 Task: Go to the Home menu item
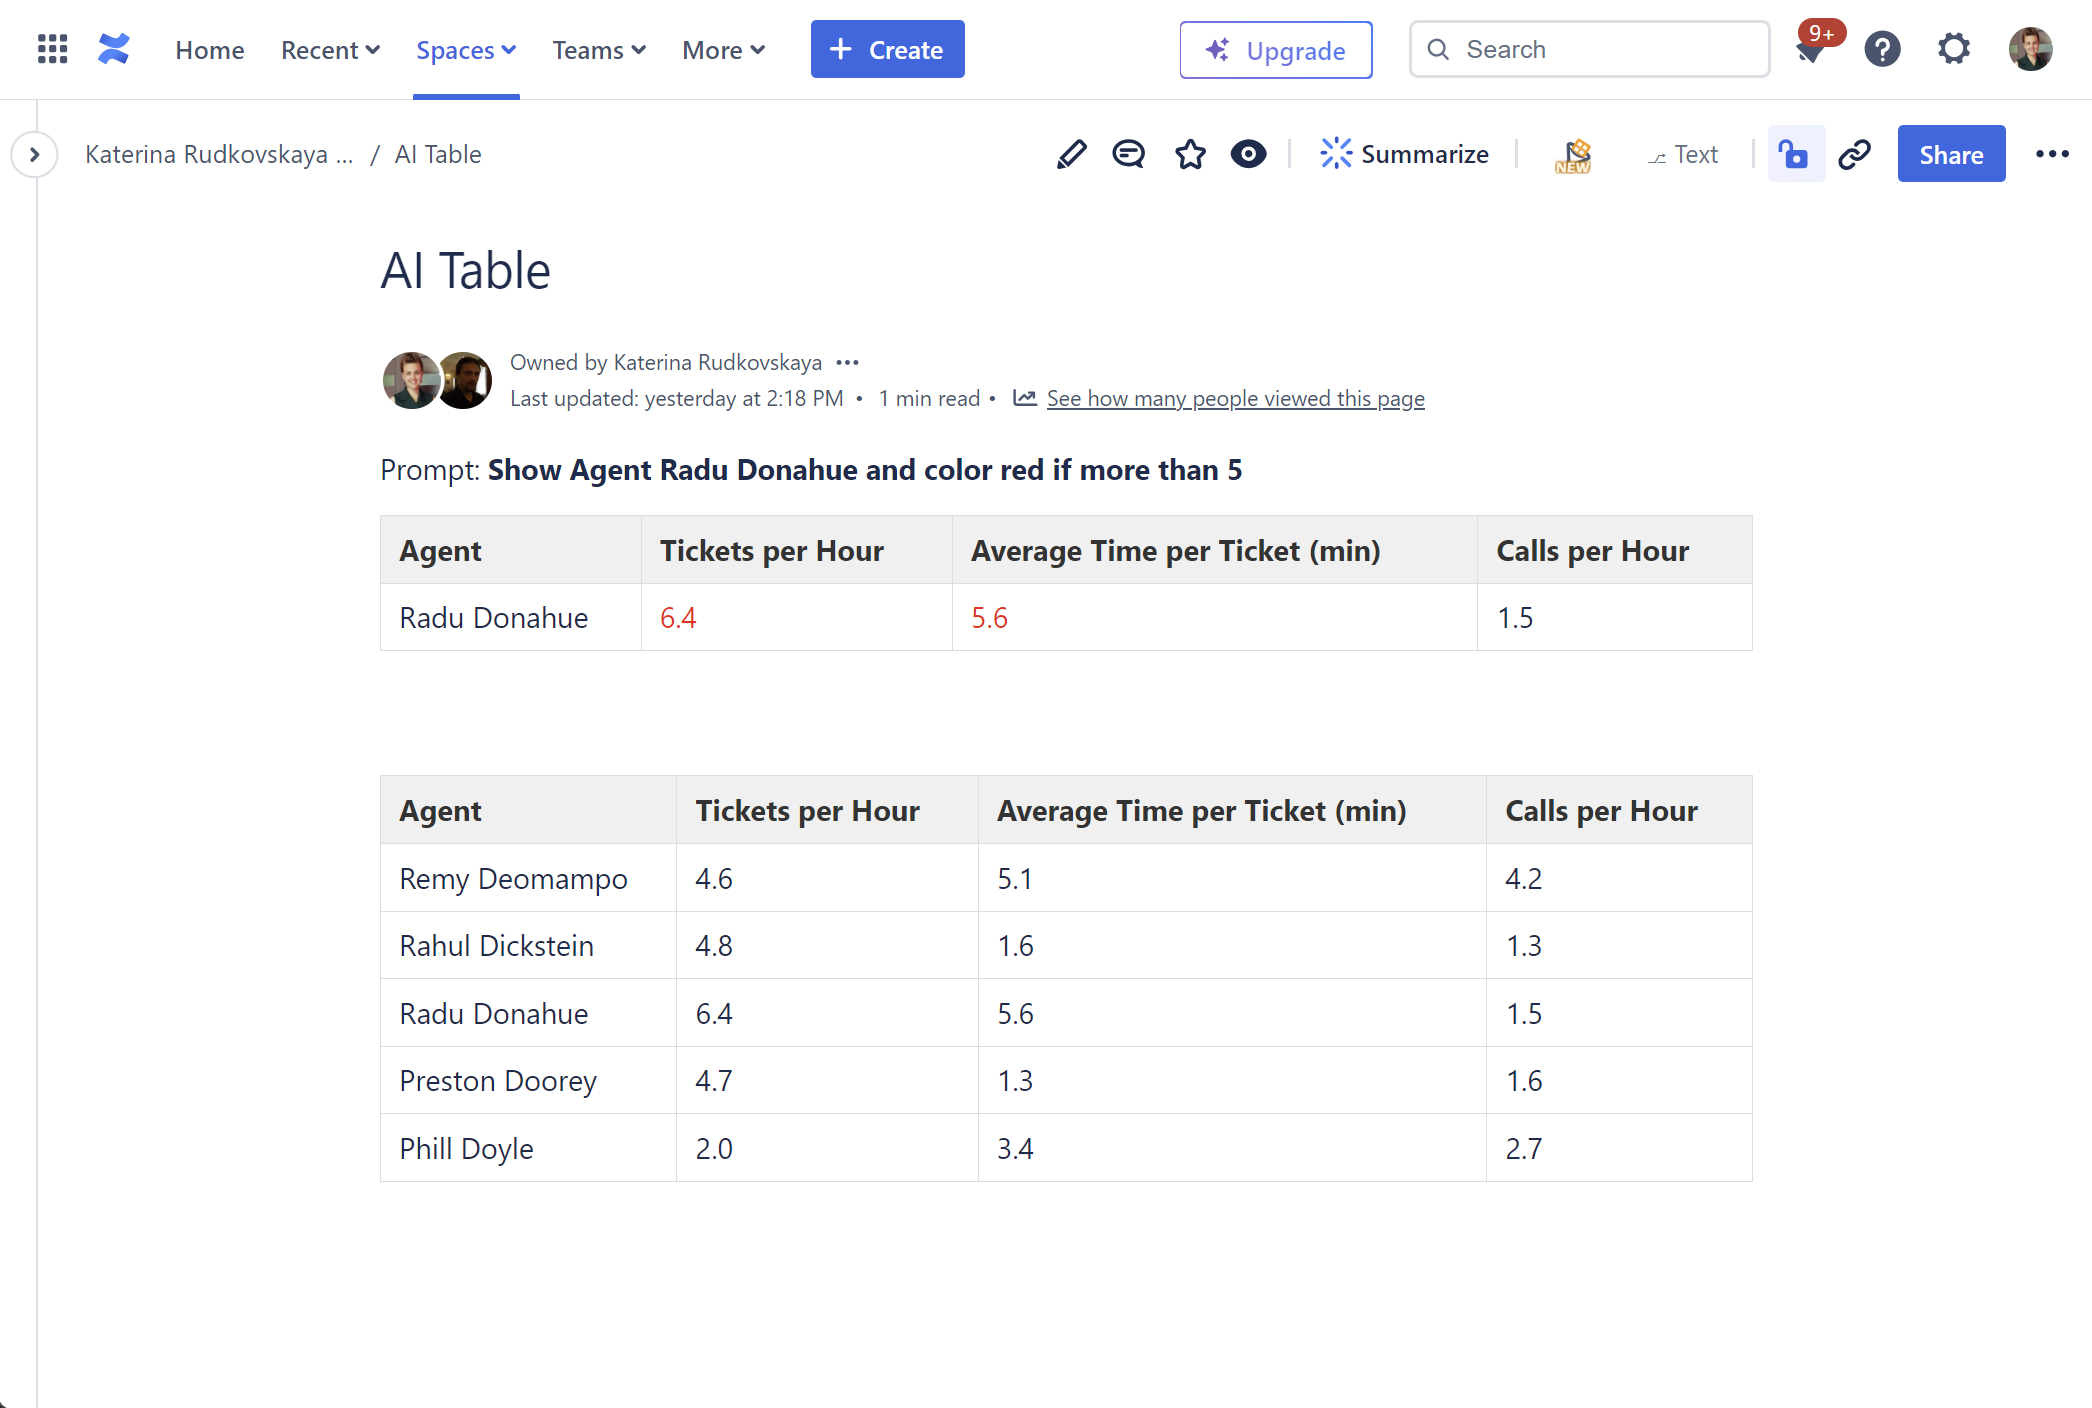(210, 50)
